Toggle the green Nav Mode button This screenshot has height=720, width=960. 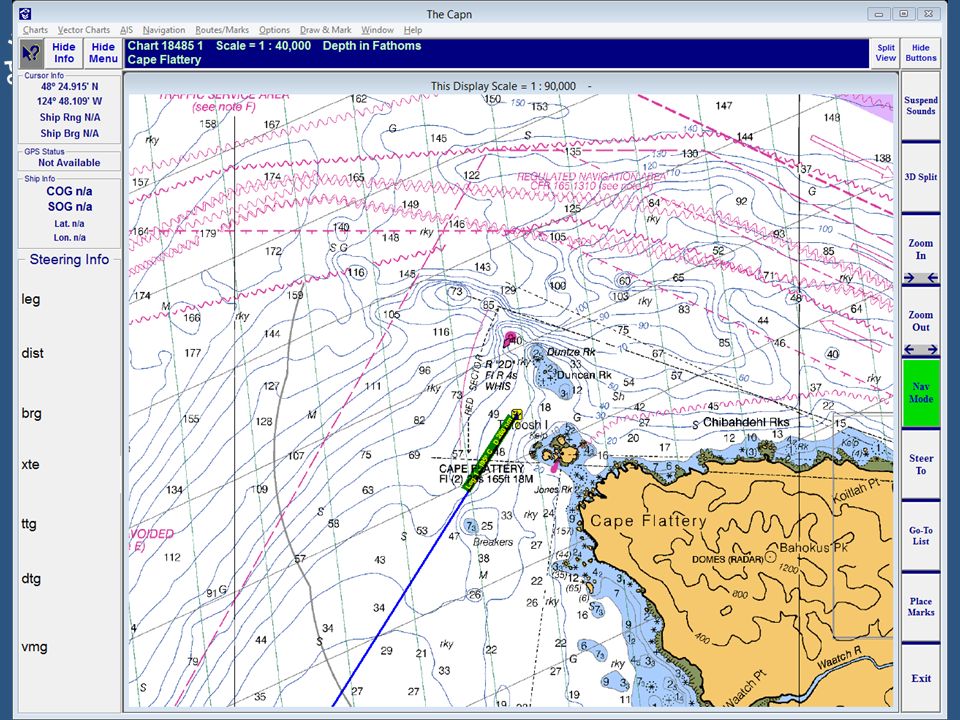(x=921, y=392)
